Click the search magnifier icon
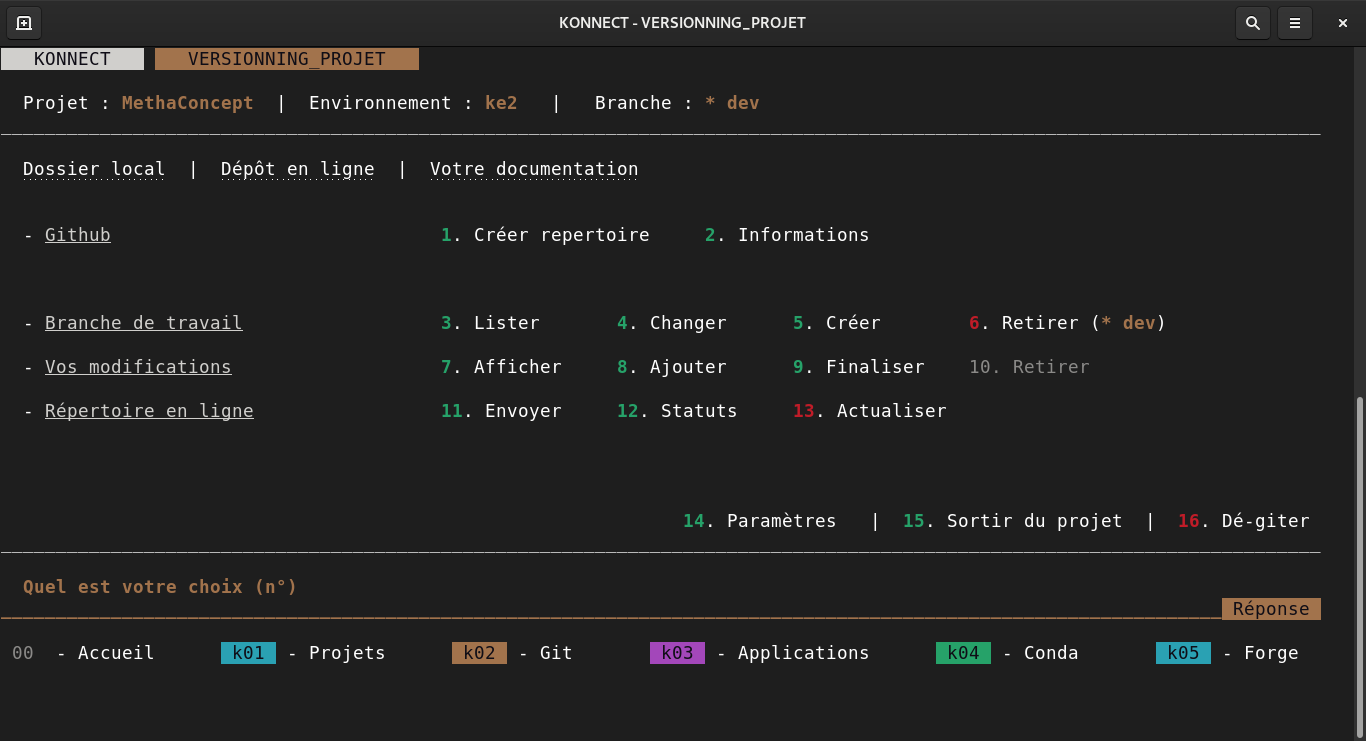Image resolution: width=1366 pixels, height=741 pixels. coord(1252,23)
